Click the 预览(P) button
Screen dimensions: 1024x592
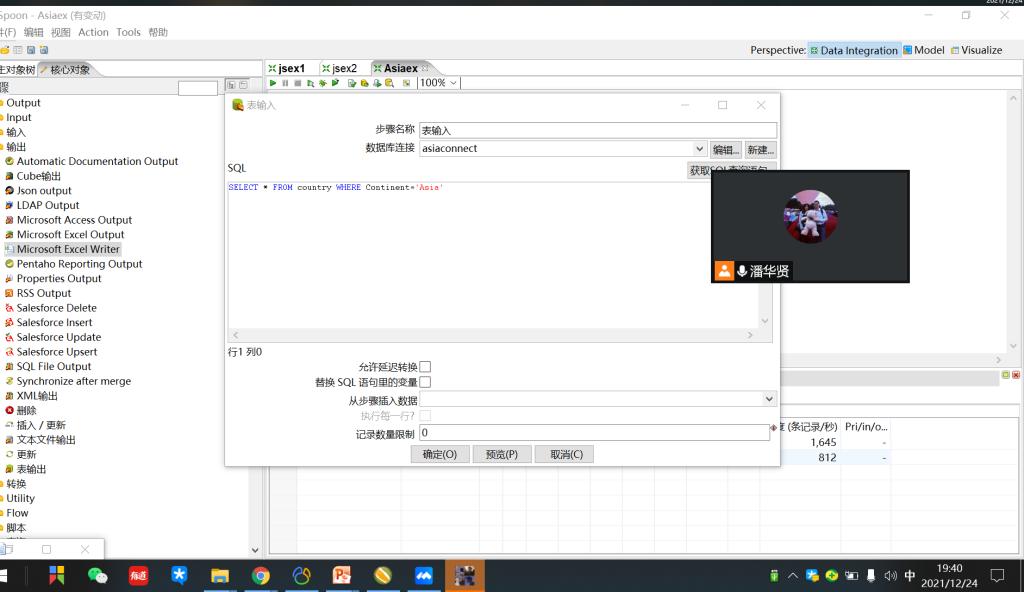coord(502,454)
